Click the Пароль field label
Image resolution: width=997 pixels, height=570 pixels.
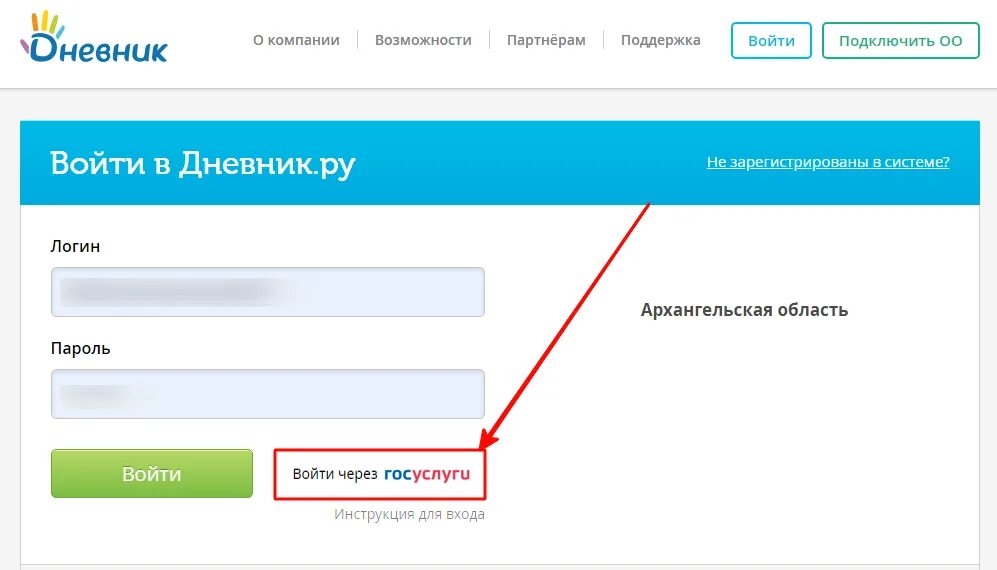point(81,349)
